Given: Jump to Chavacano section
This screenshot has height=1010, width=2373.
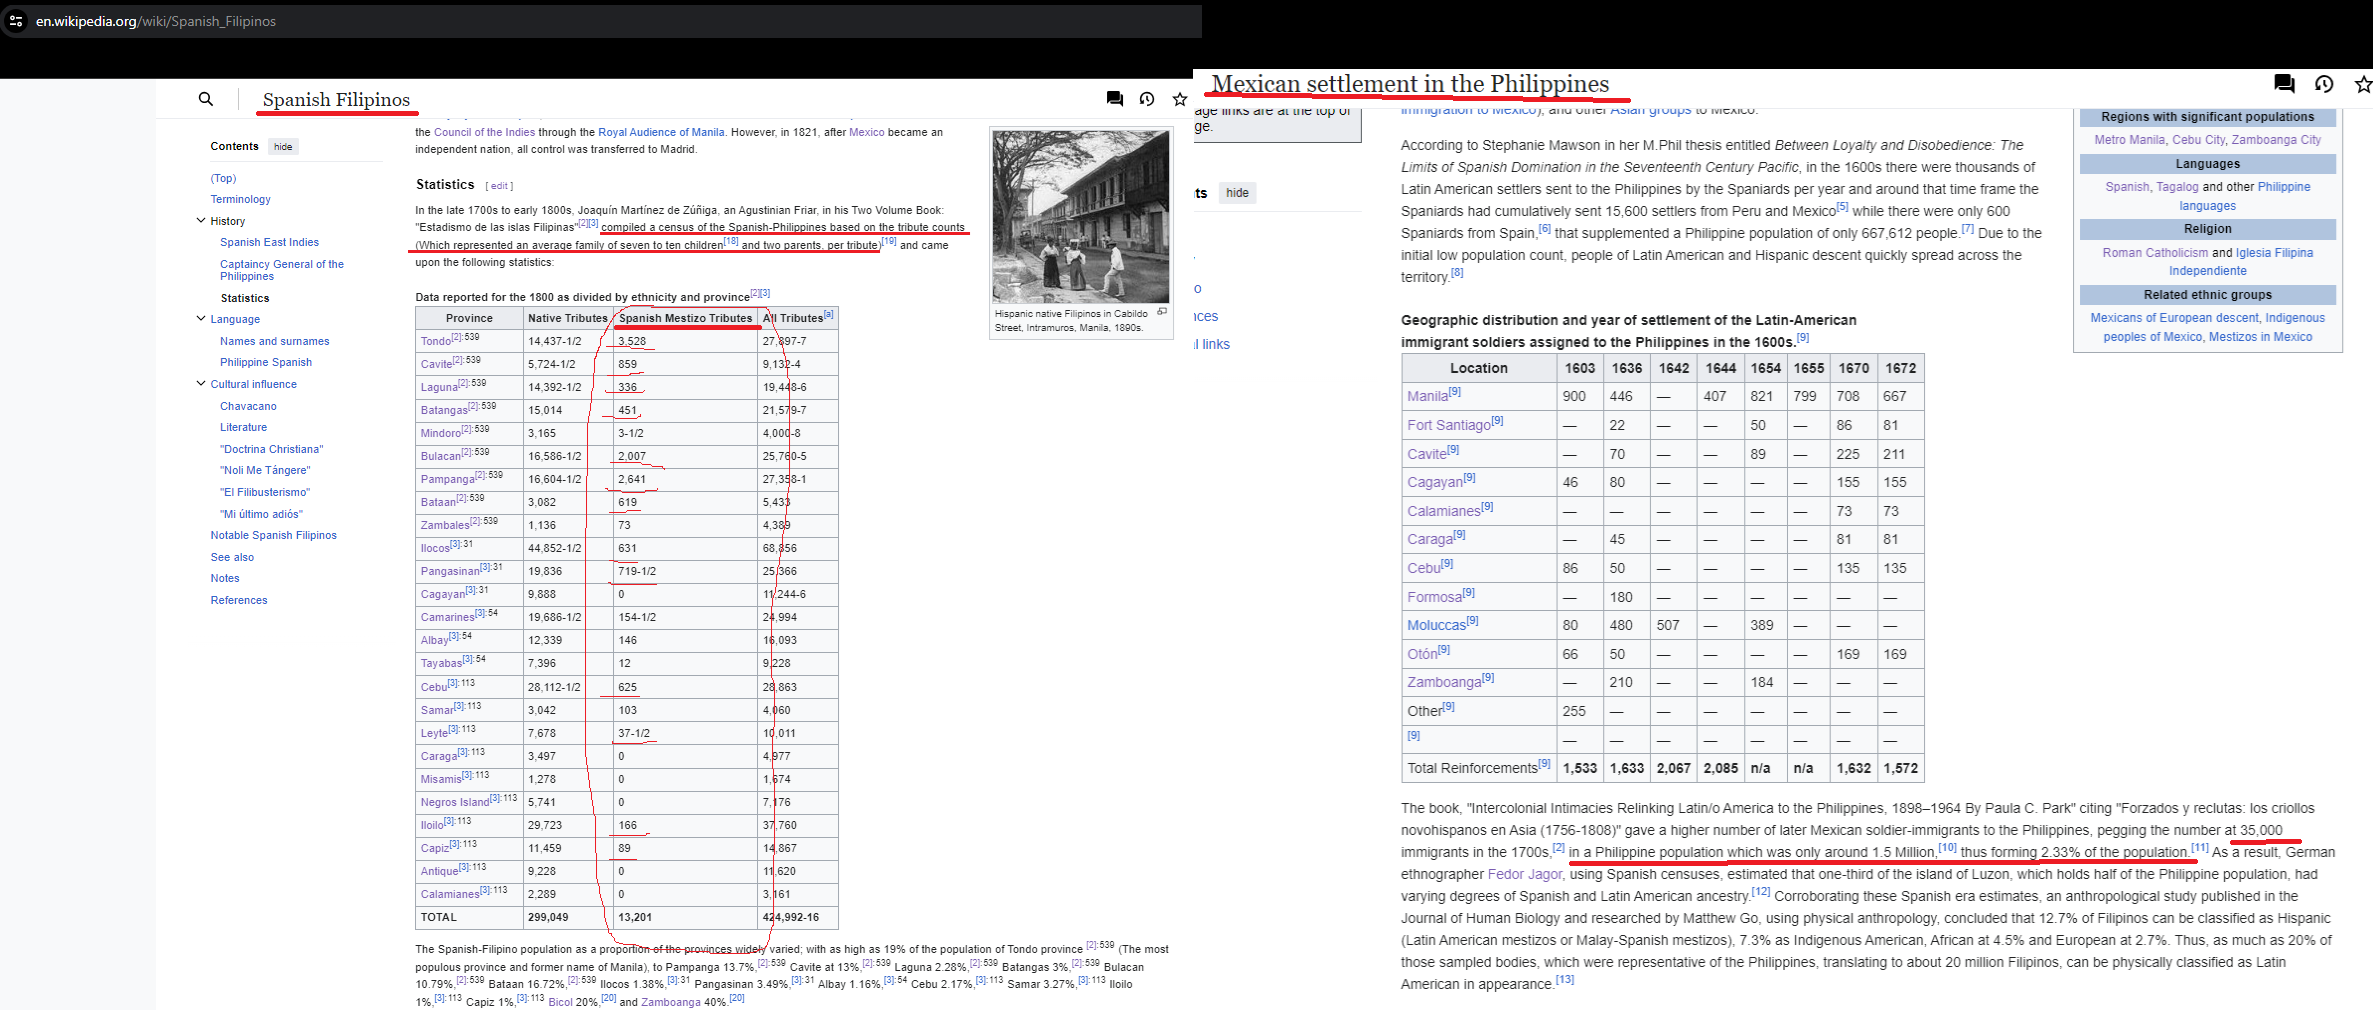Looking at the screenshot, I should [x=248, y=406].
